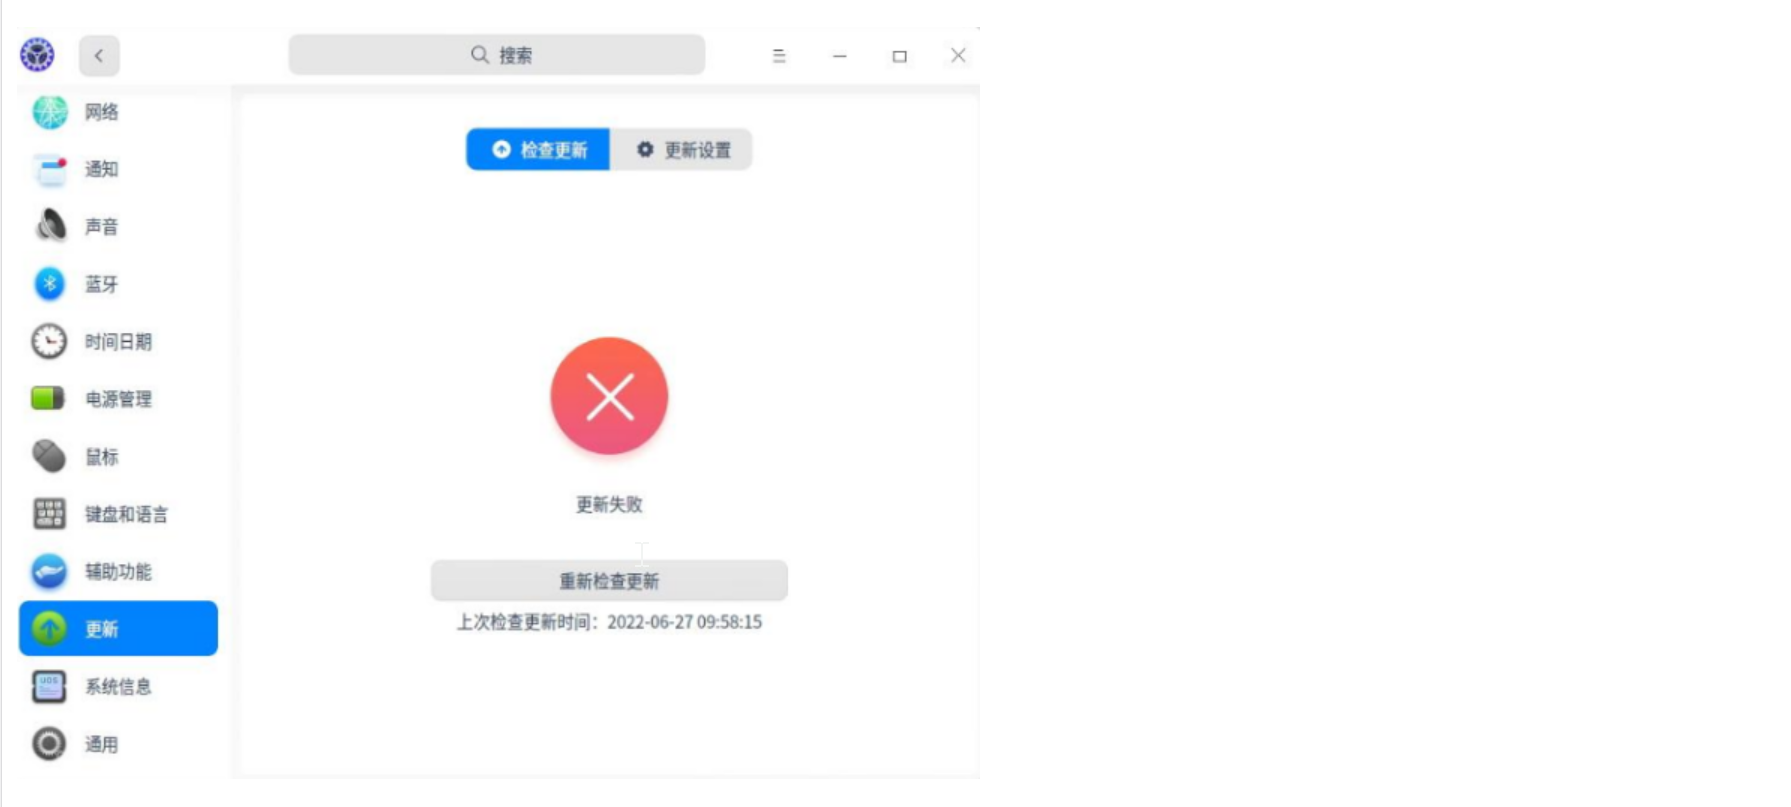Switch to the 检查更新 tab
This screenshot has height=807, width=1791.
click(x=538, y=149)
